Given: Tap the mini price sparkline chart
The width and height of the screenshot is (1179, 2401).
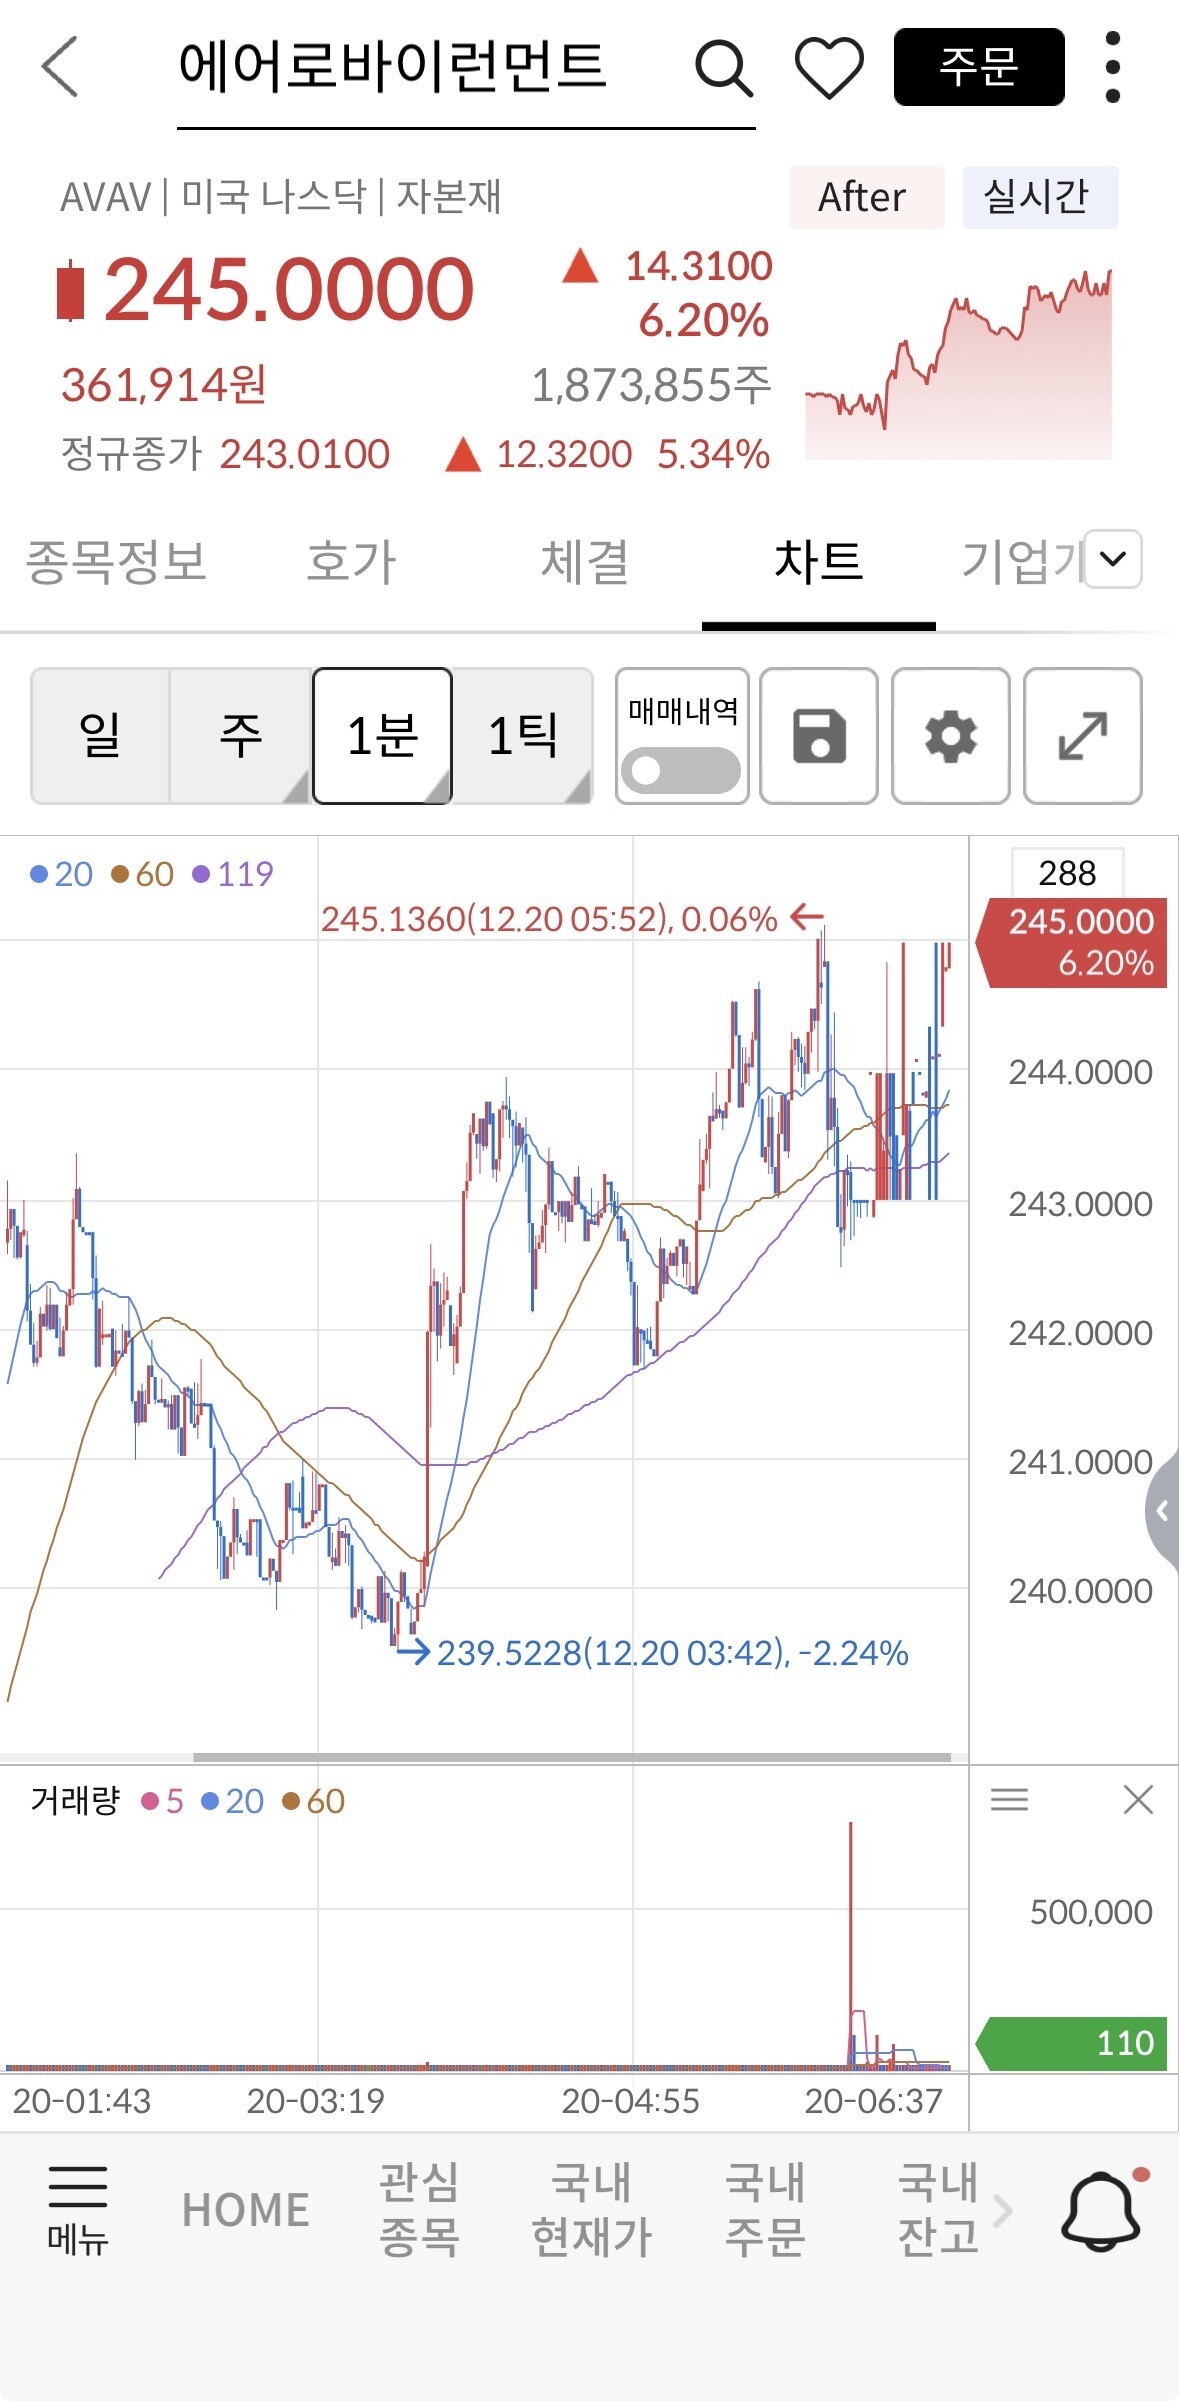Looking at the screenshot, I should point(959,364).
